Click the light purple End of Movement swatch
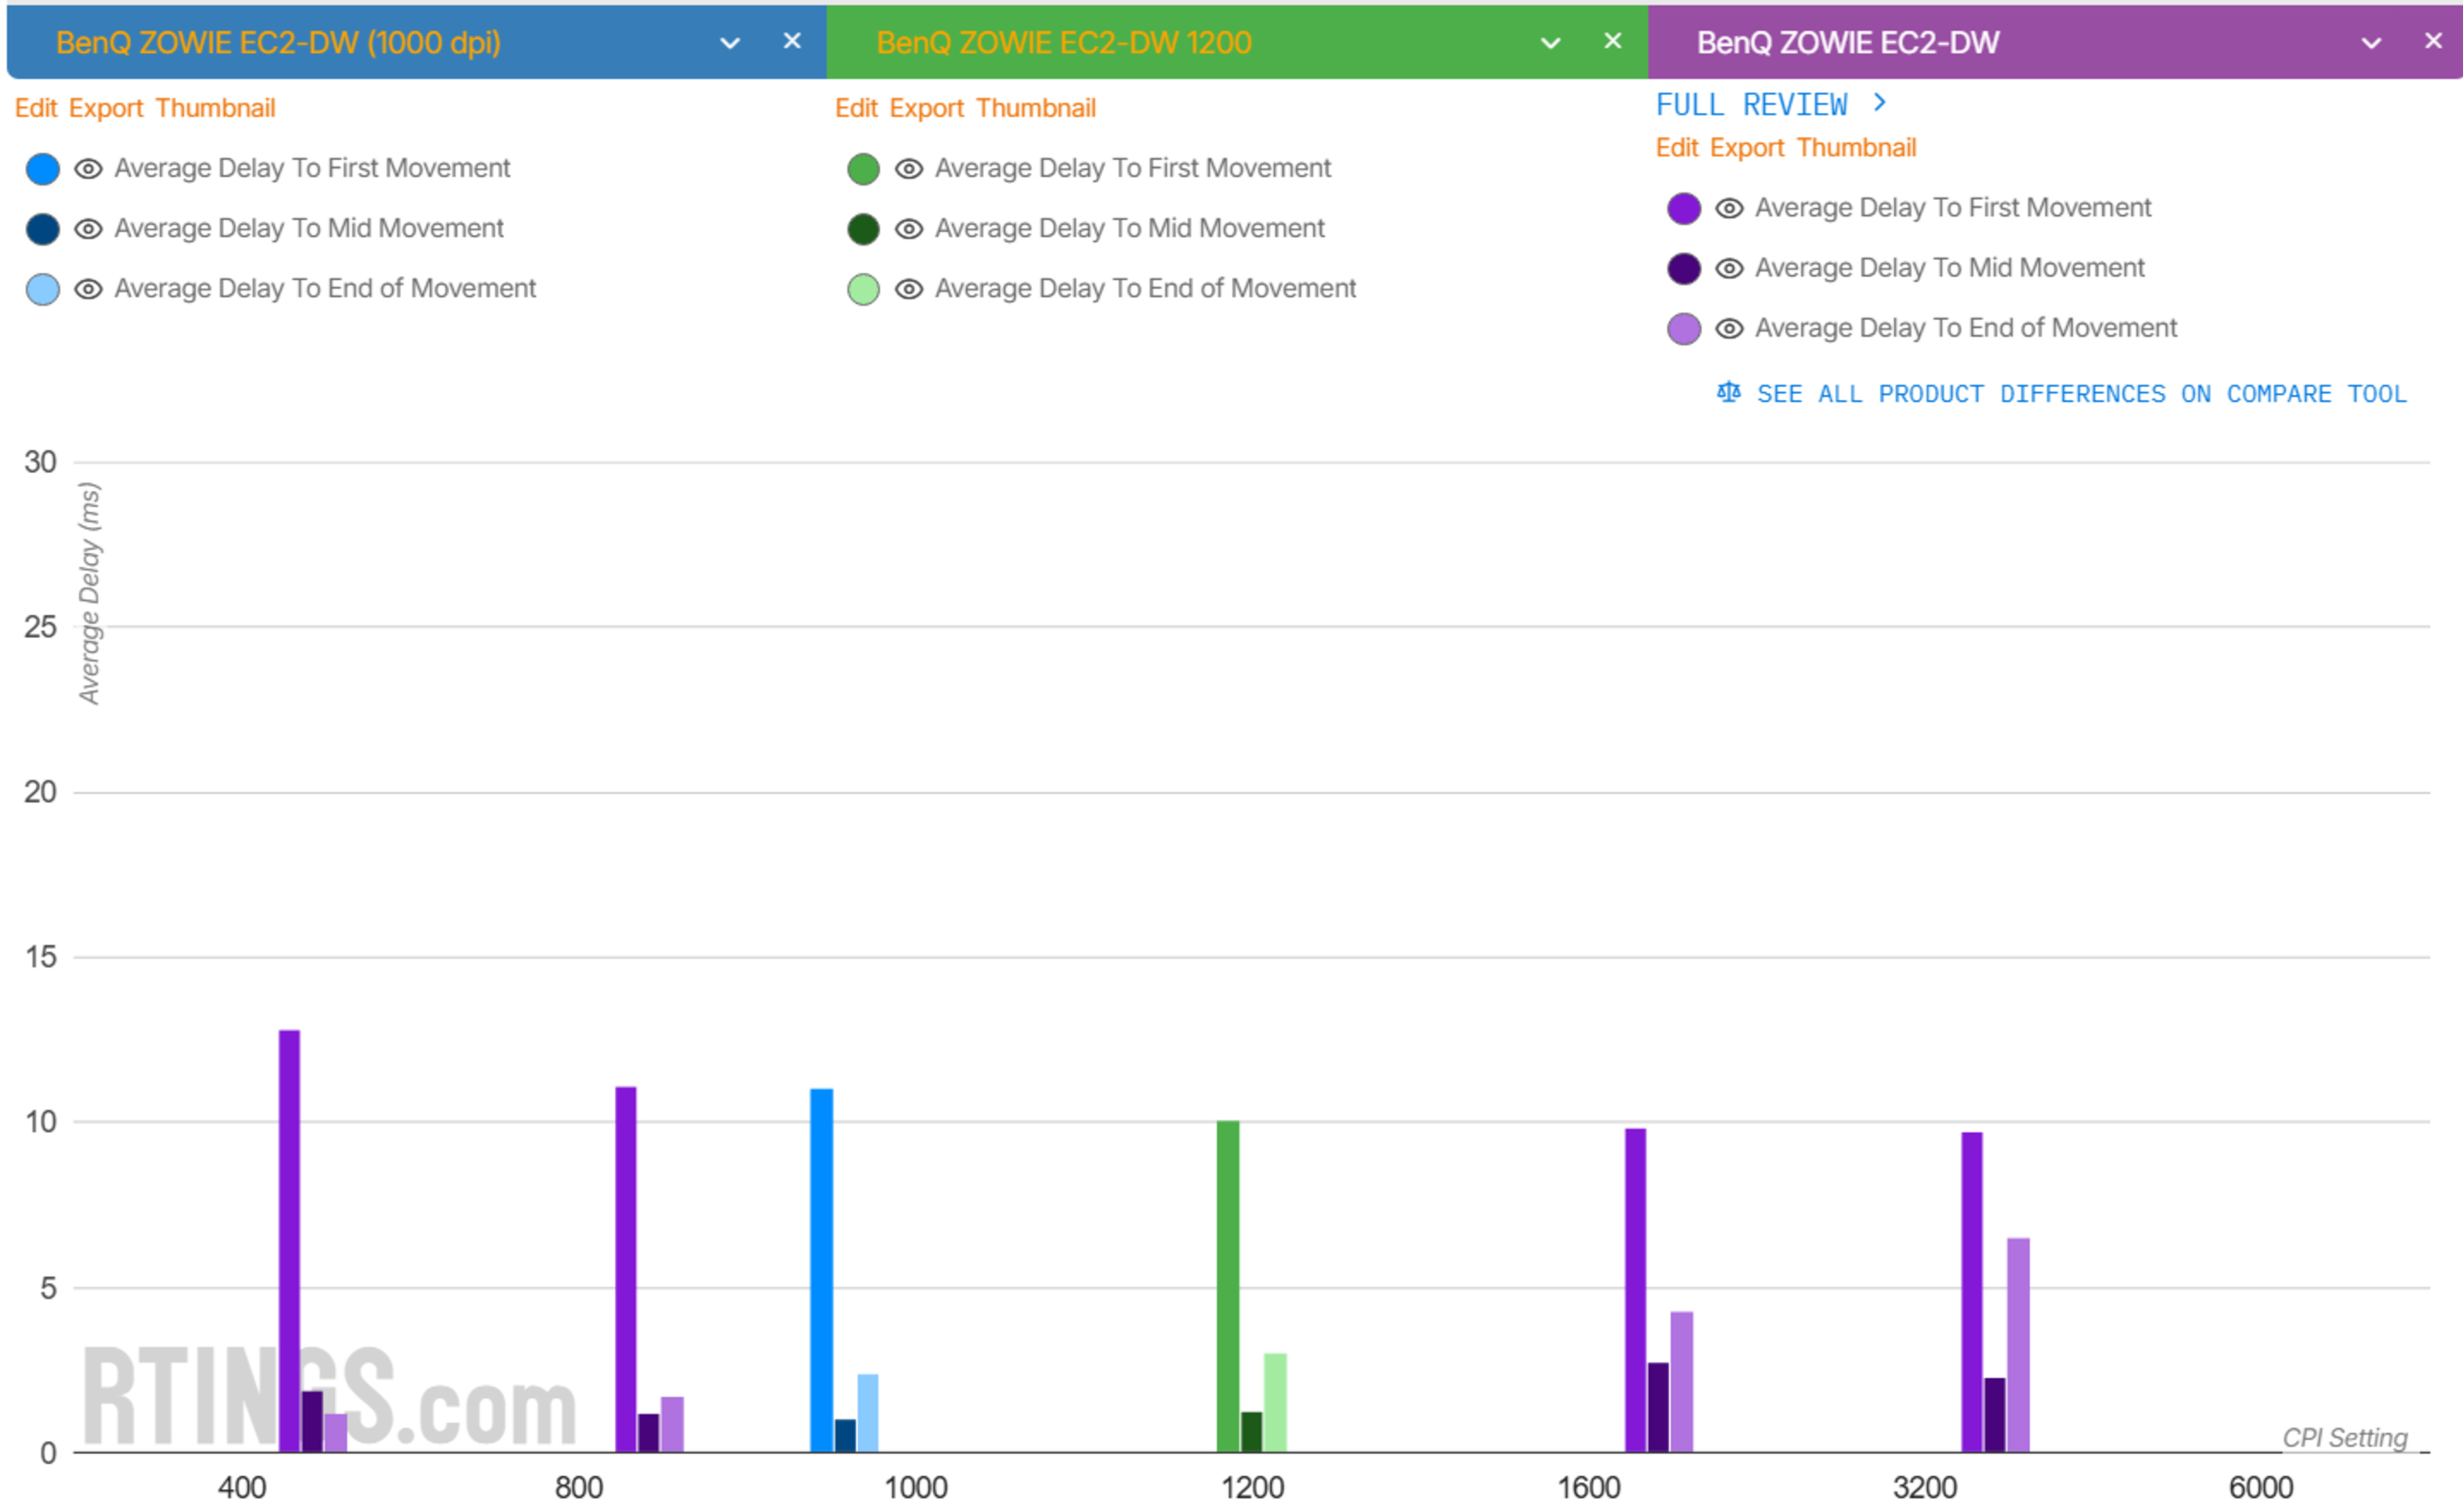 (x=1684, y=328)
